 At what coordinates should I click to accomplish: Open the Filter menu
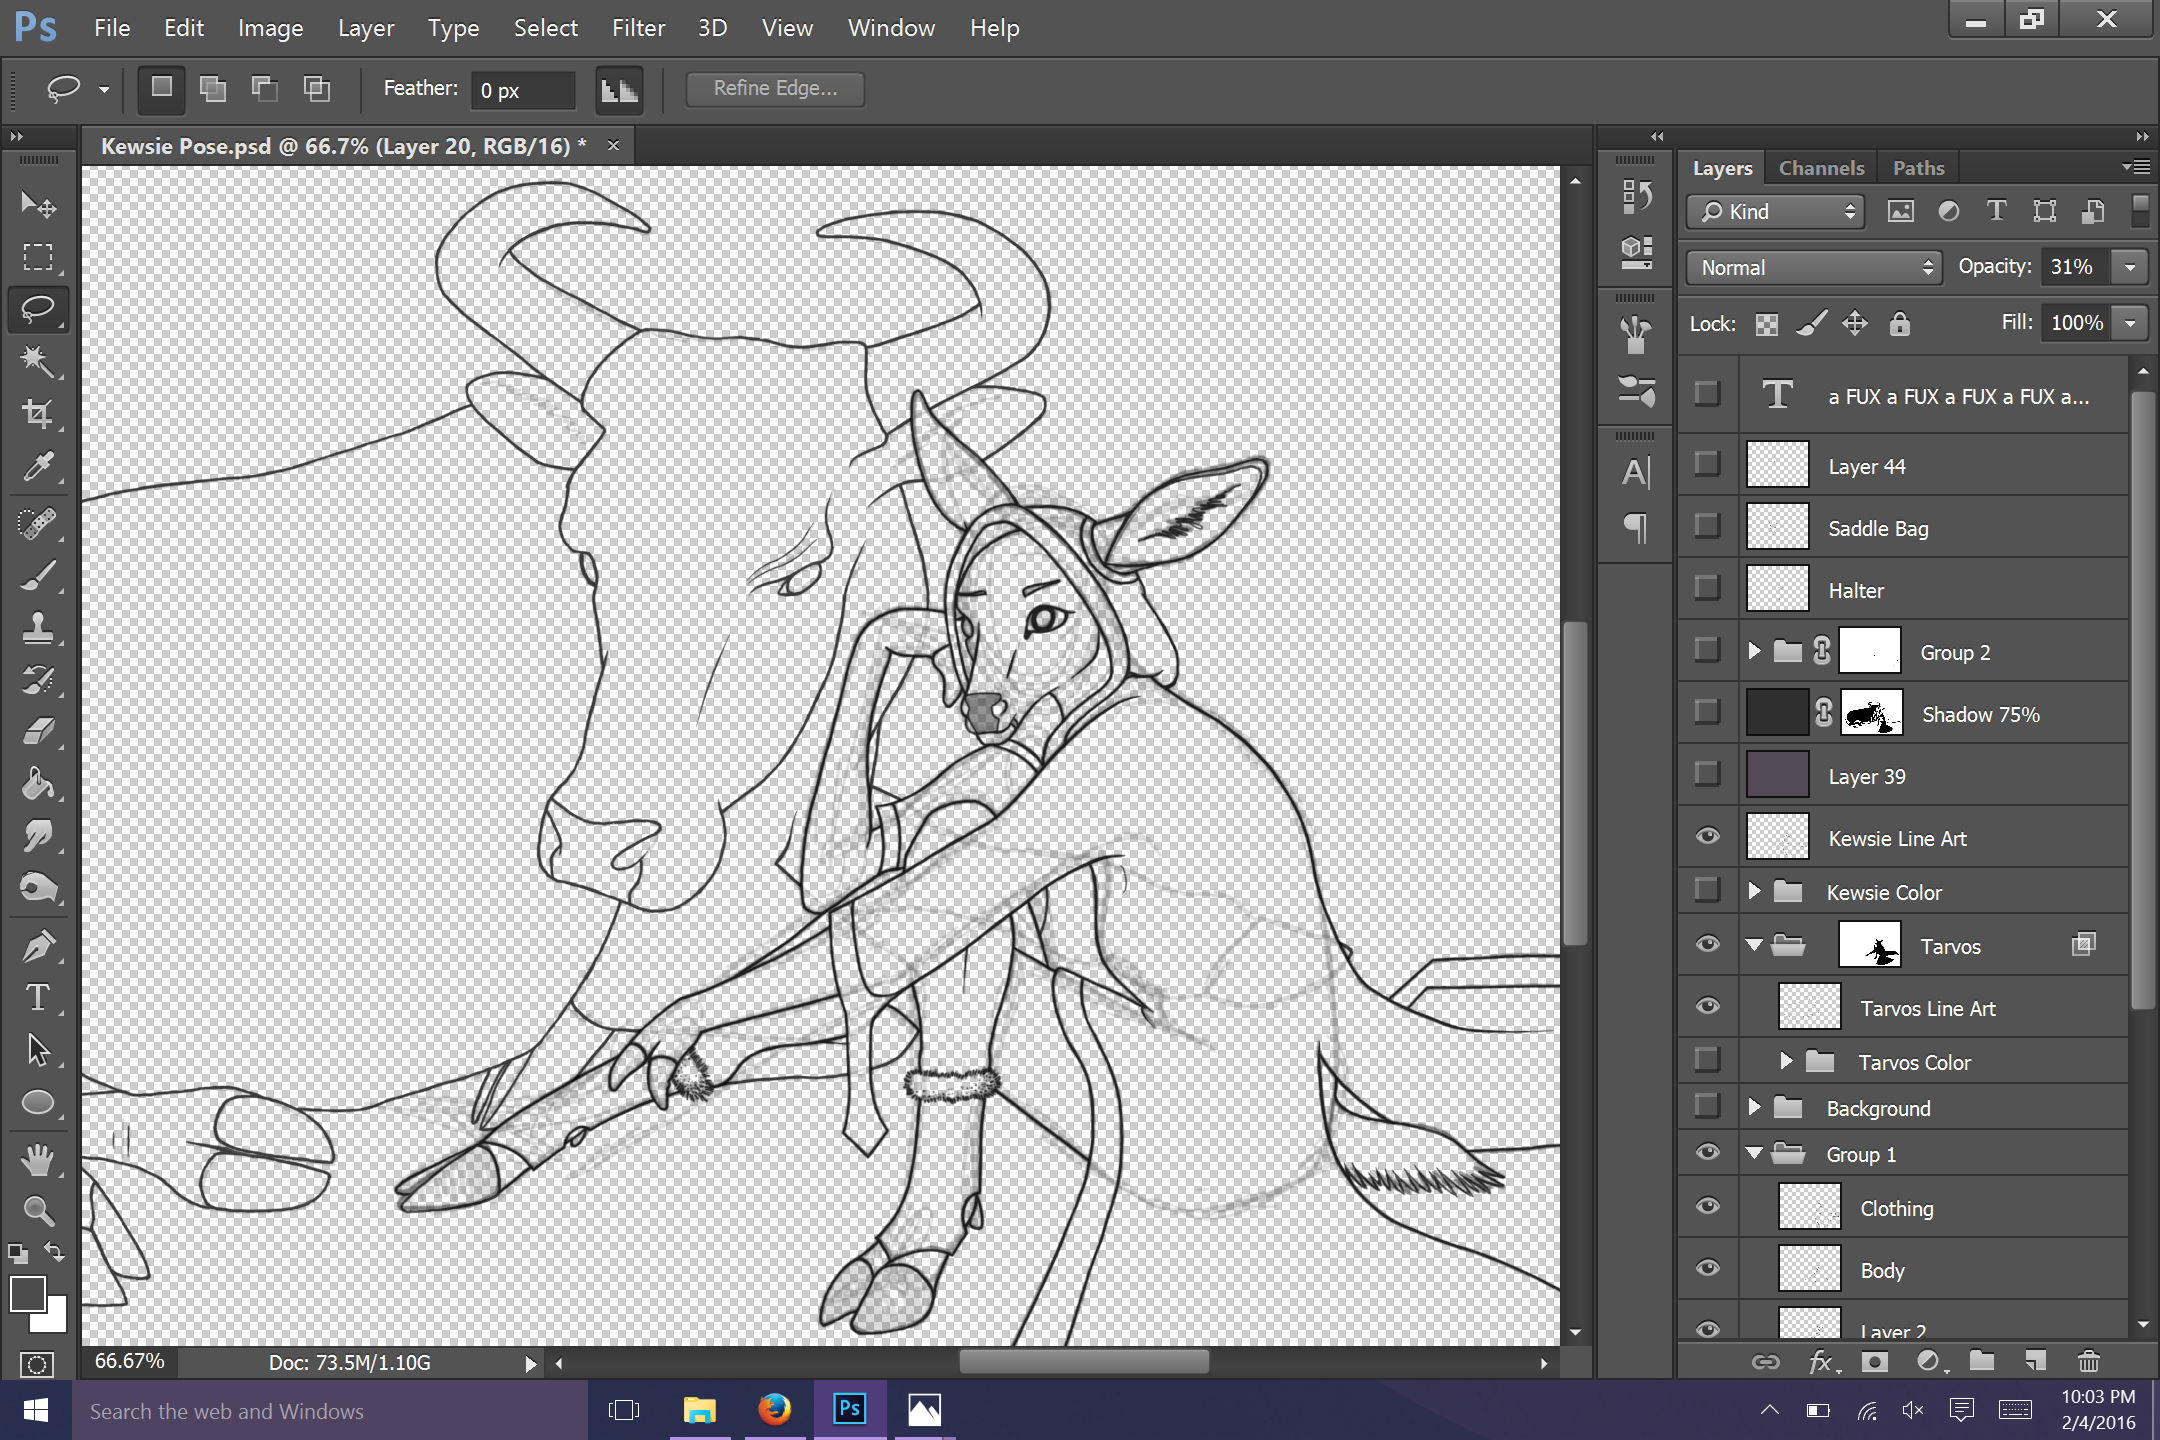tap(638, 28)
